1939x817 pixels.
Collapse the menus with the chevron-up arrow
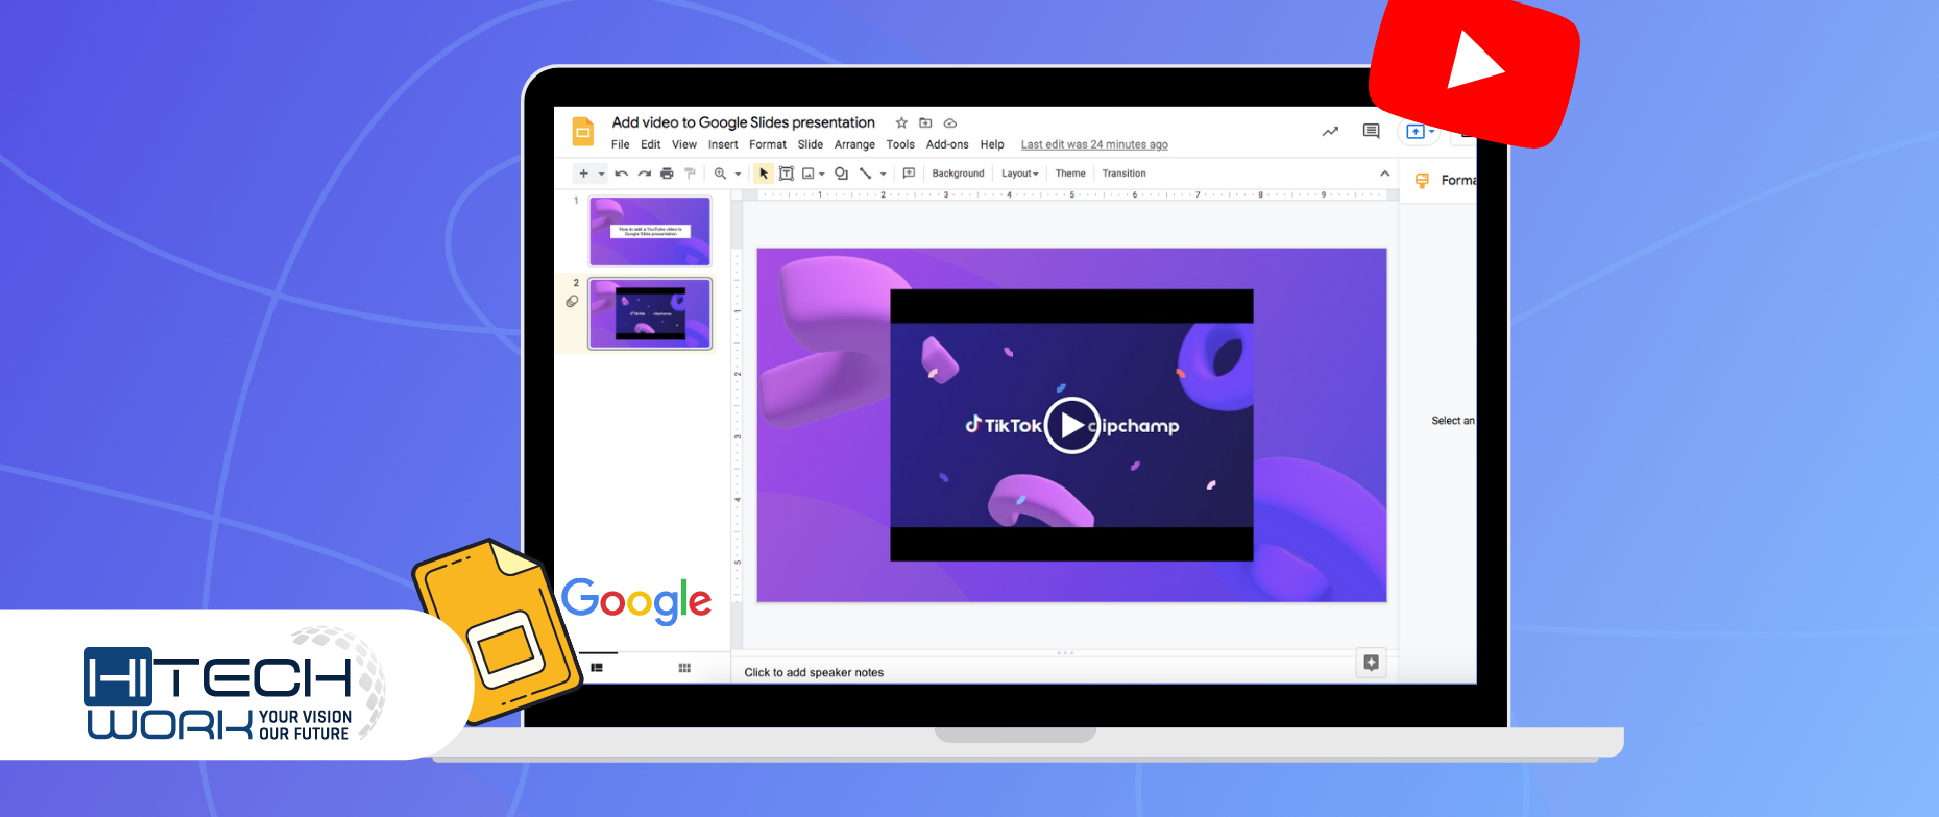pyautogui.click(x=1385, y=173)
